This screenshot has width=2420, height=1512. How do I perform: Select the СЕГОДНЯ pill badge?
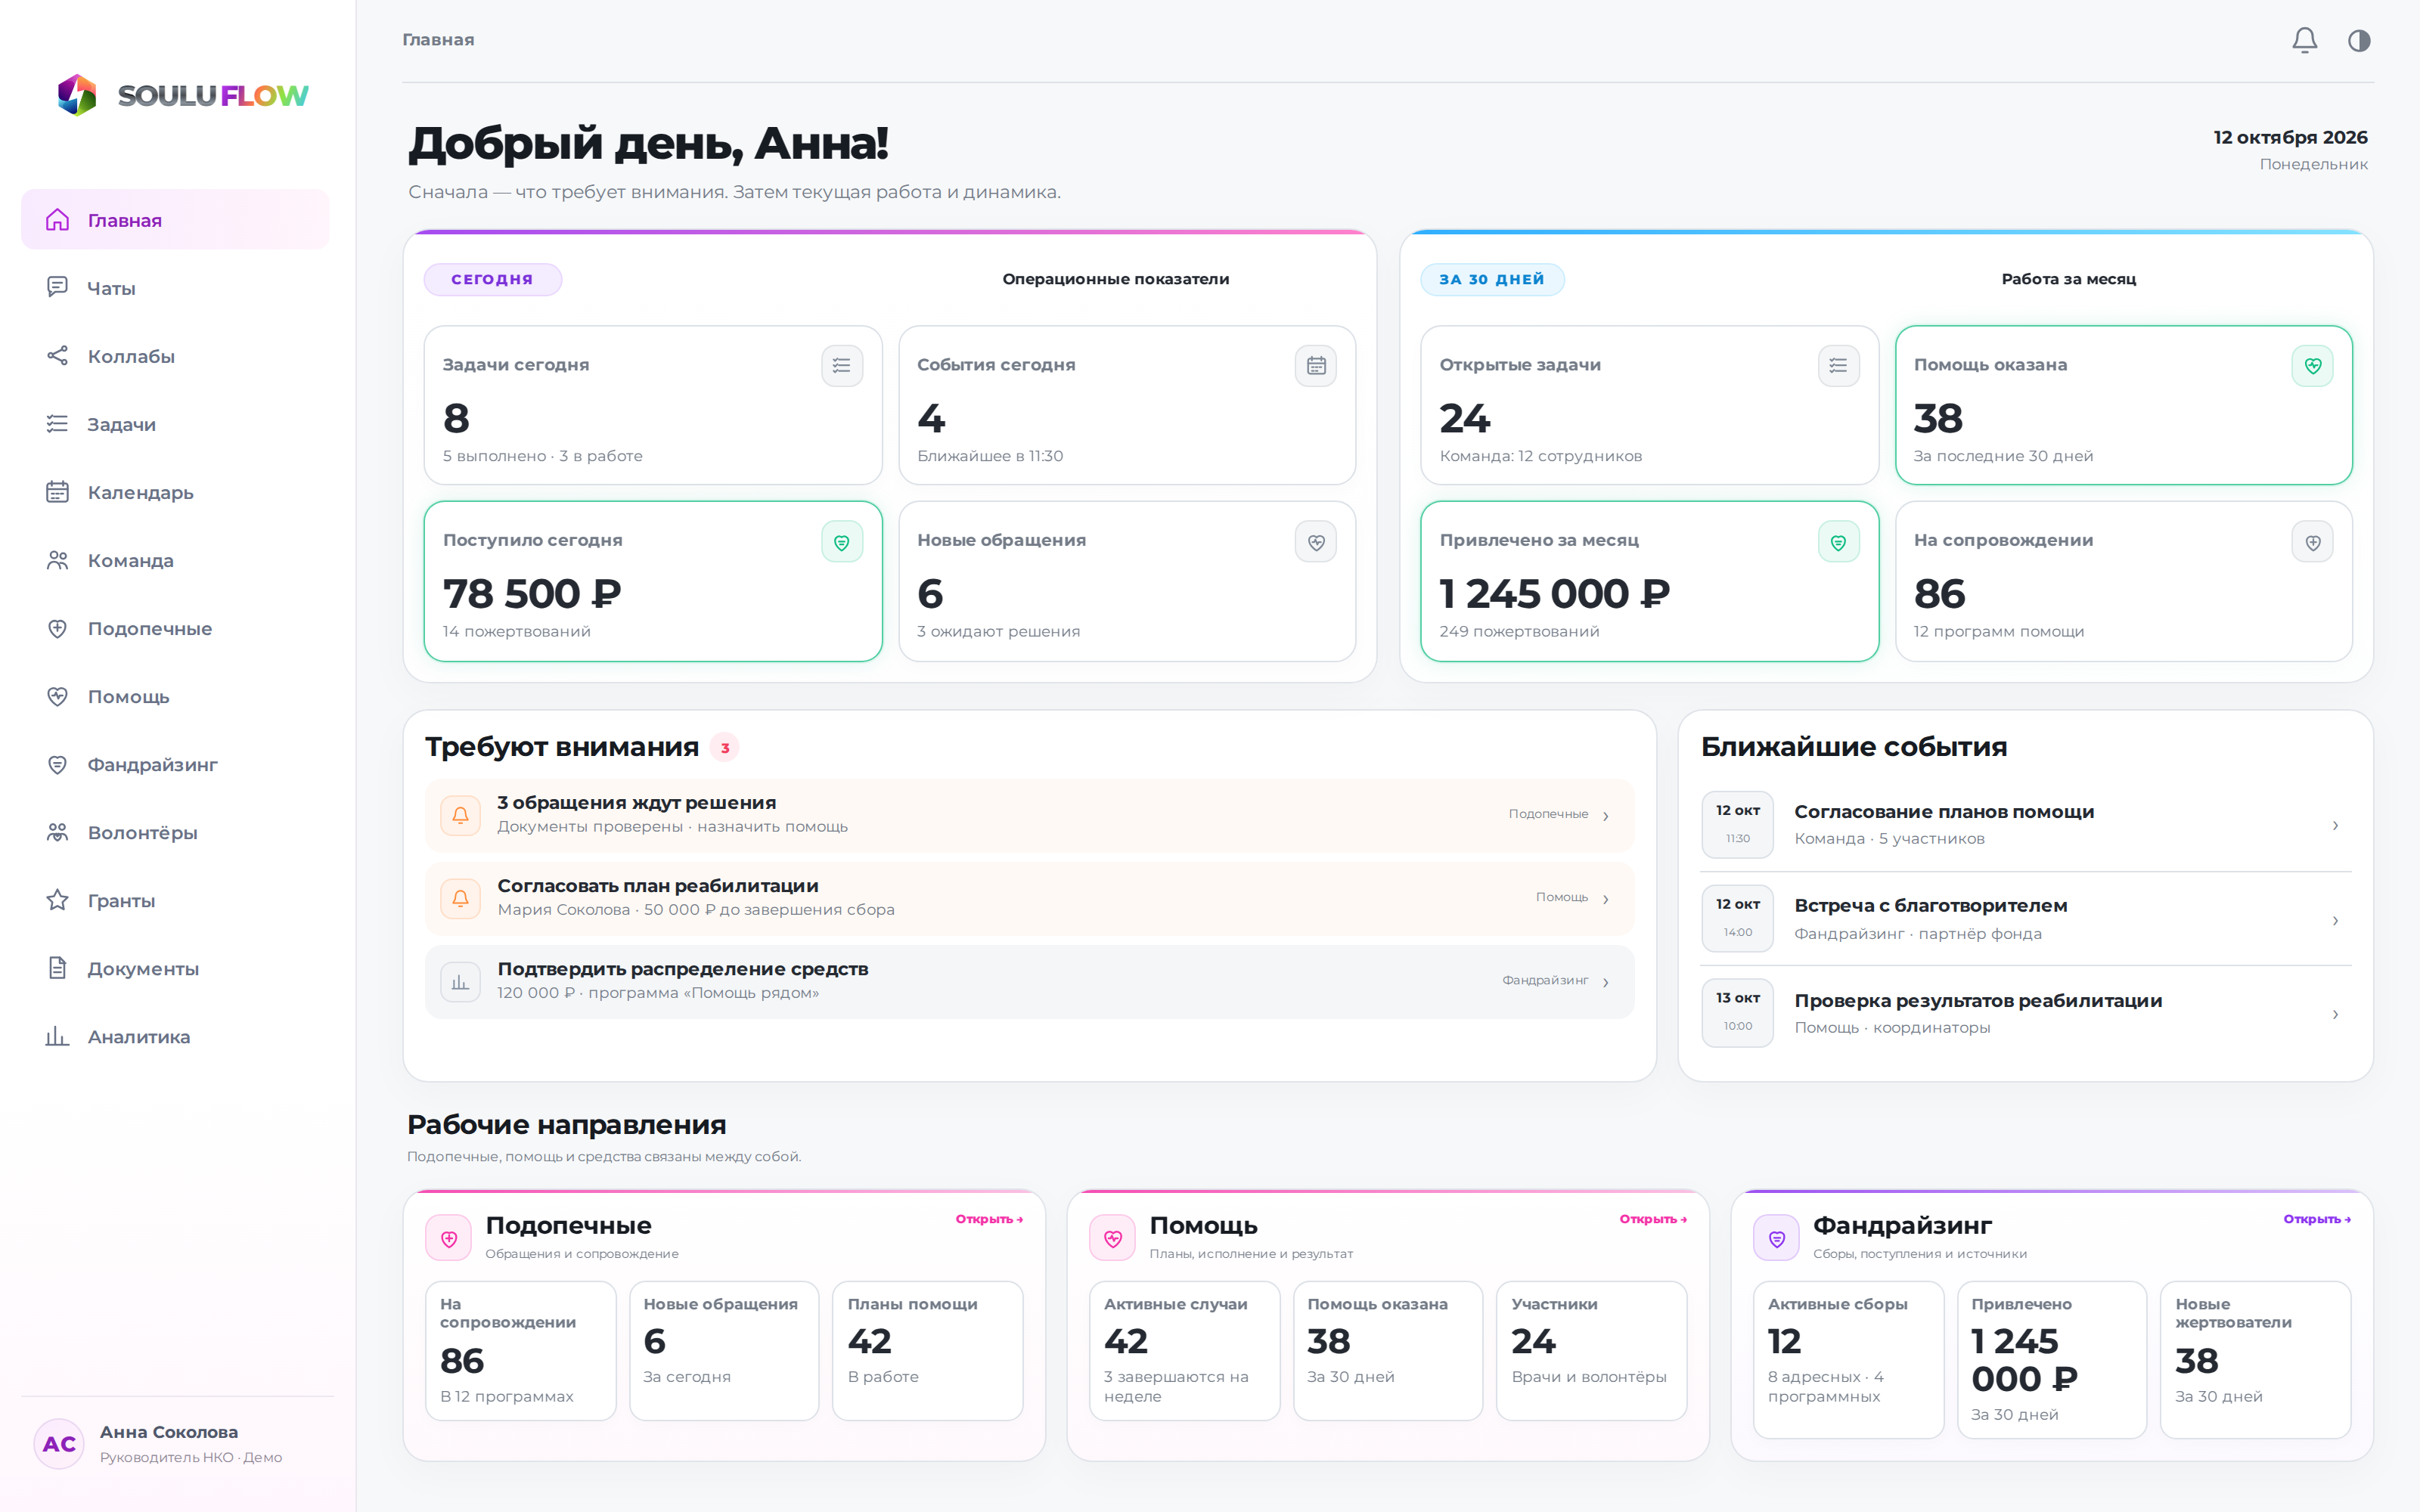[493, 279]
